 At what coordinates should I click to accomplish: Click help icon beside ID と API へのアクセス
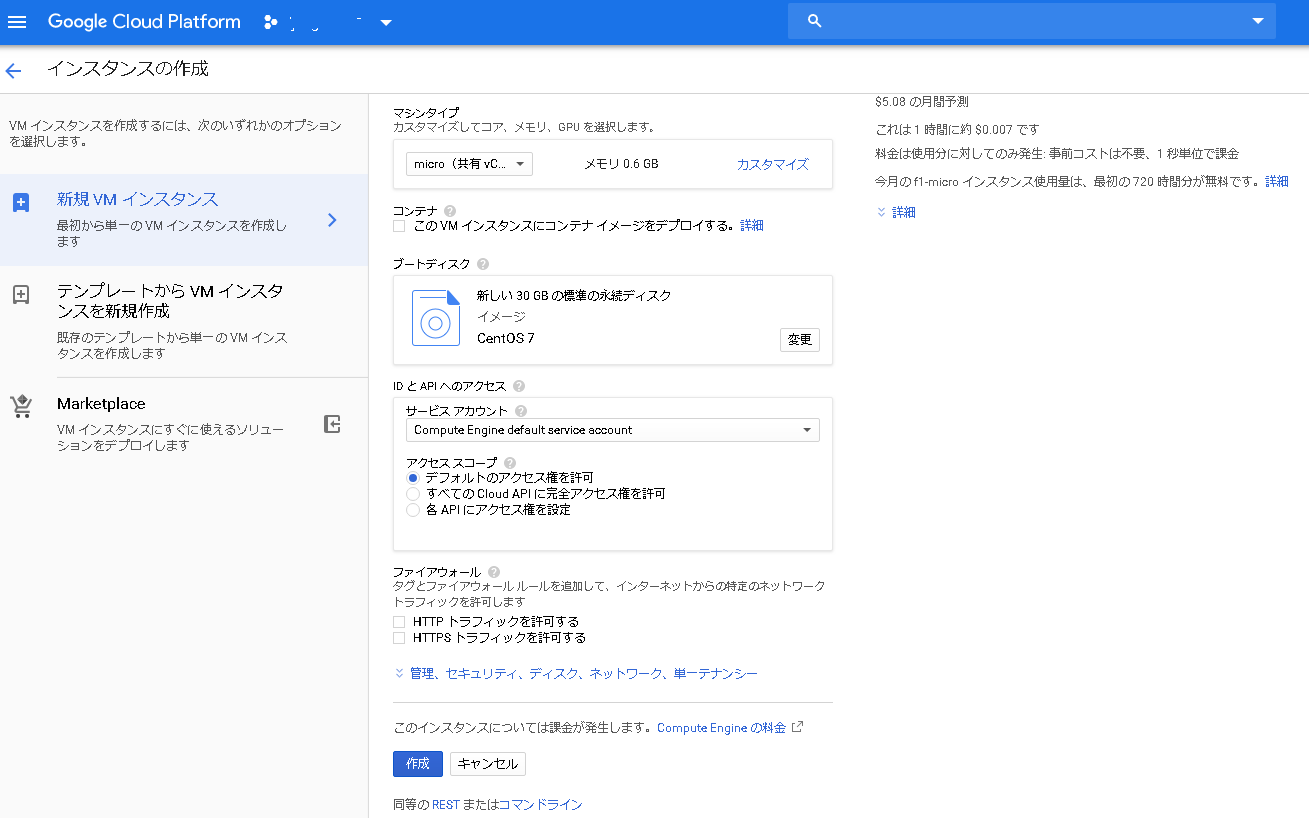point(519,386)
